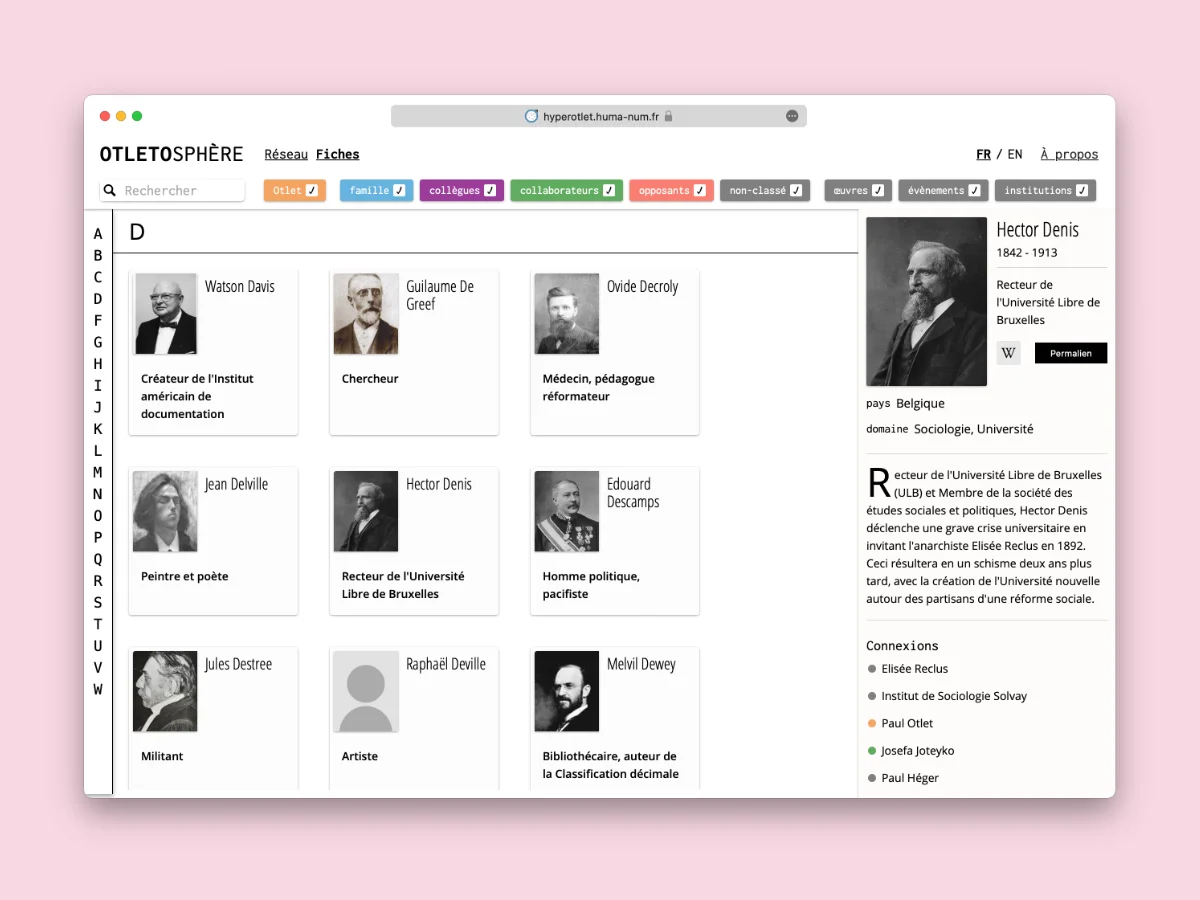Click the search magnifier icon

coord(110,190)
